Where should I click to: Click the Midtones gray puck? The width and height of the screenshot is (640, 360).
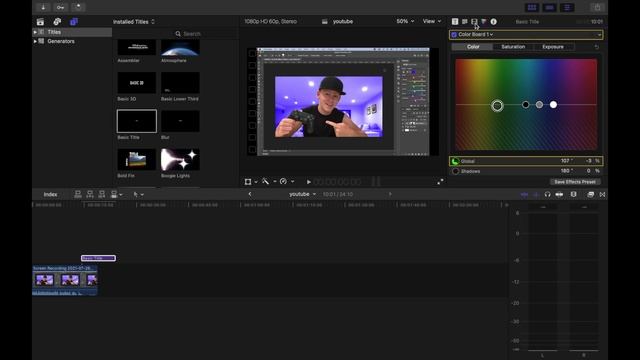click(x=539, y=105)
